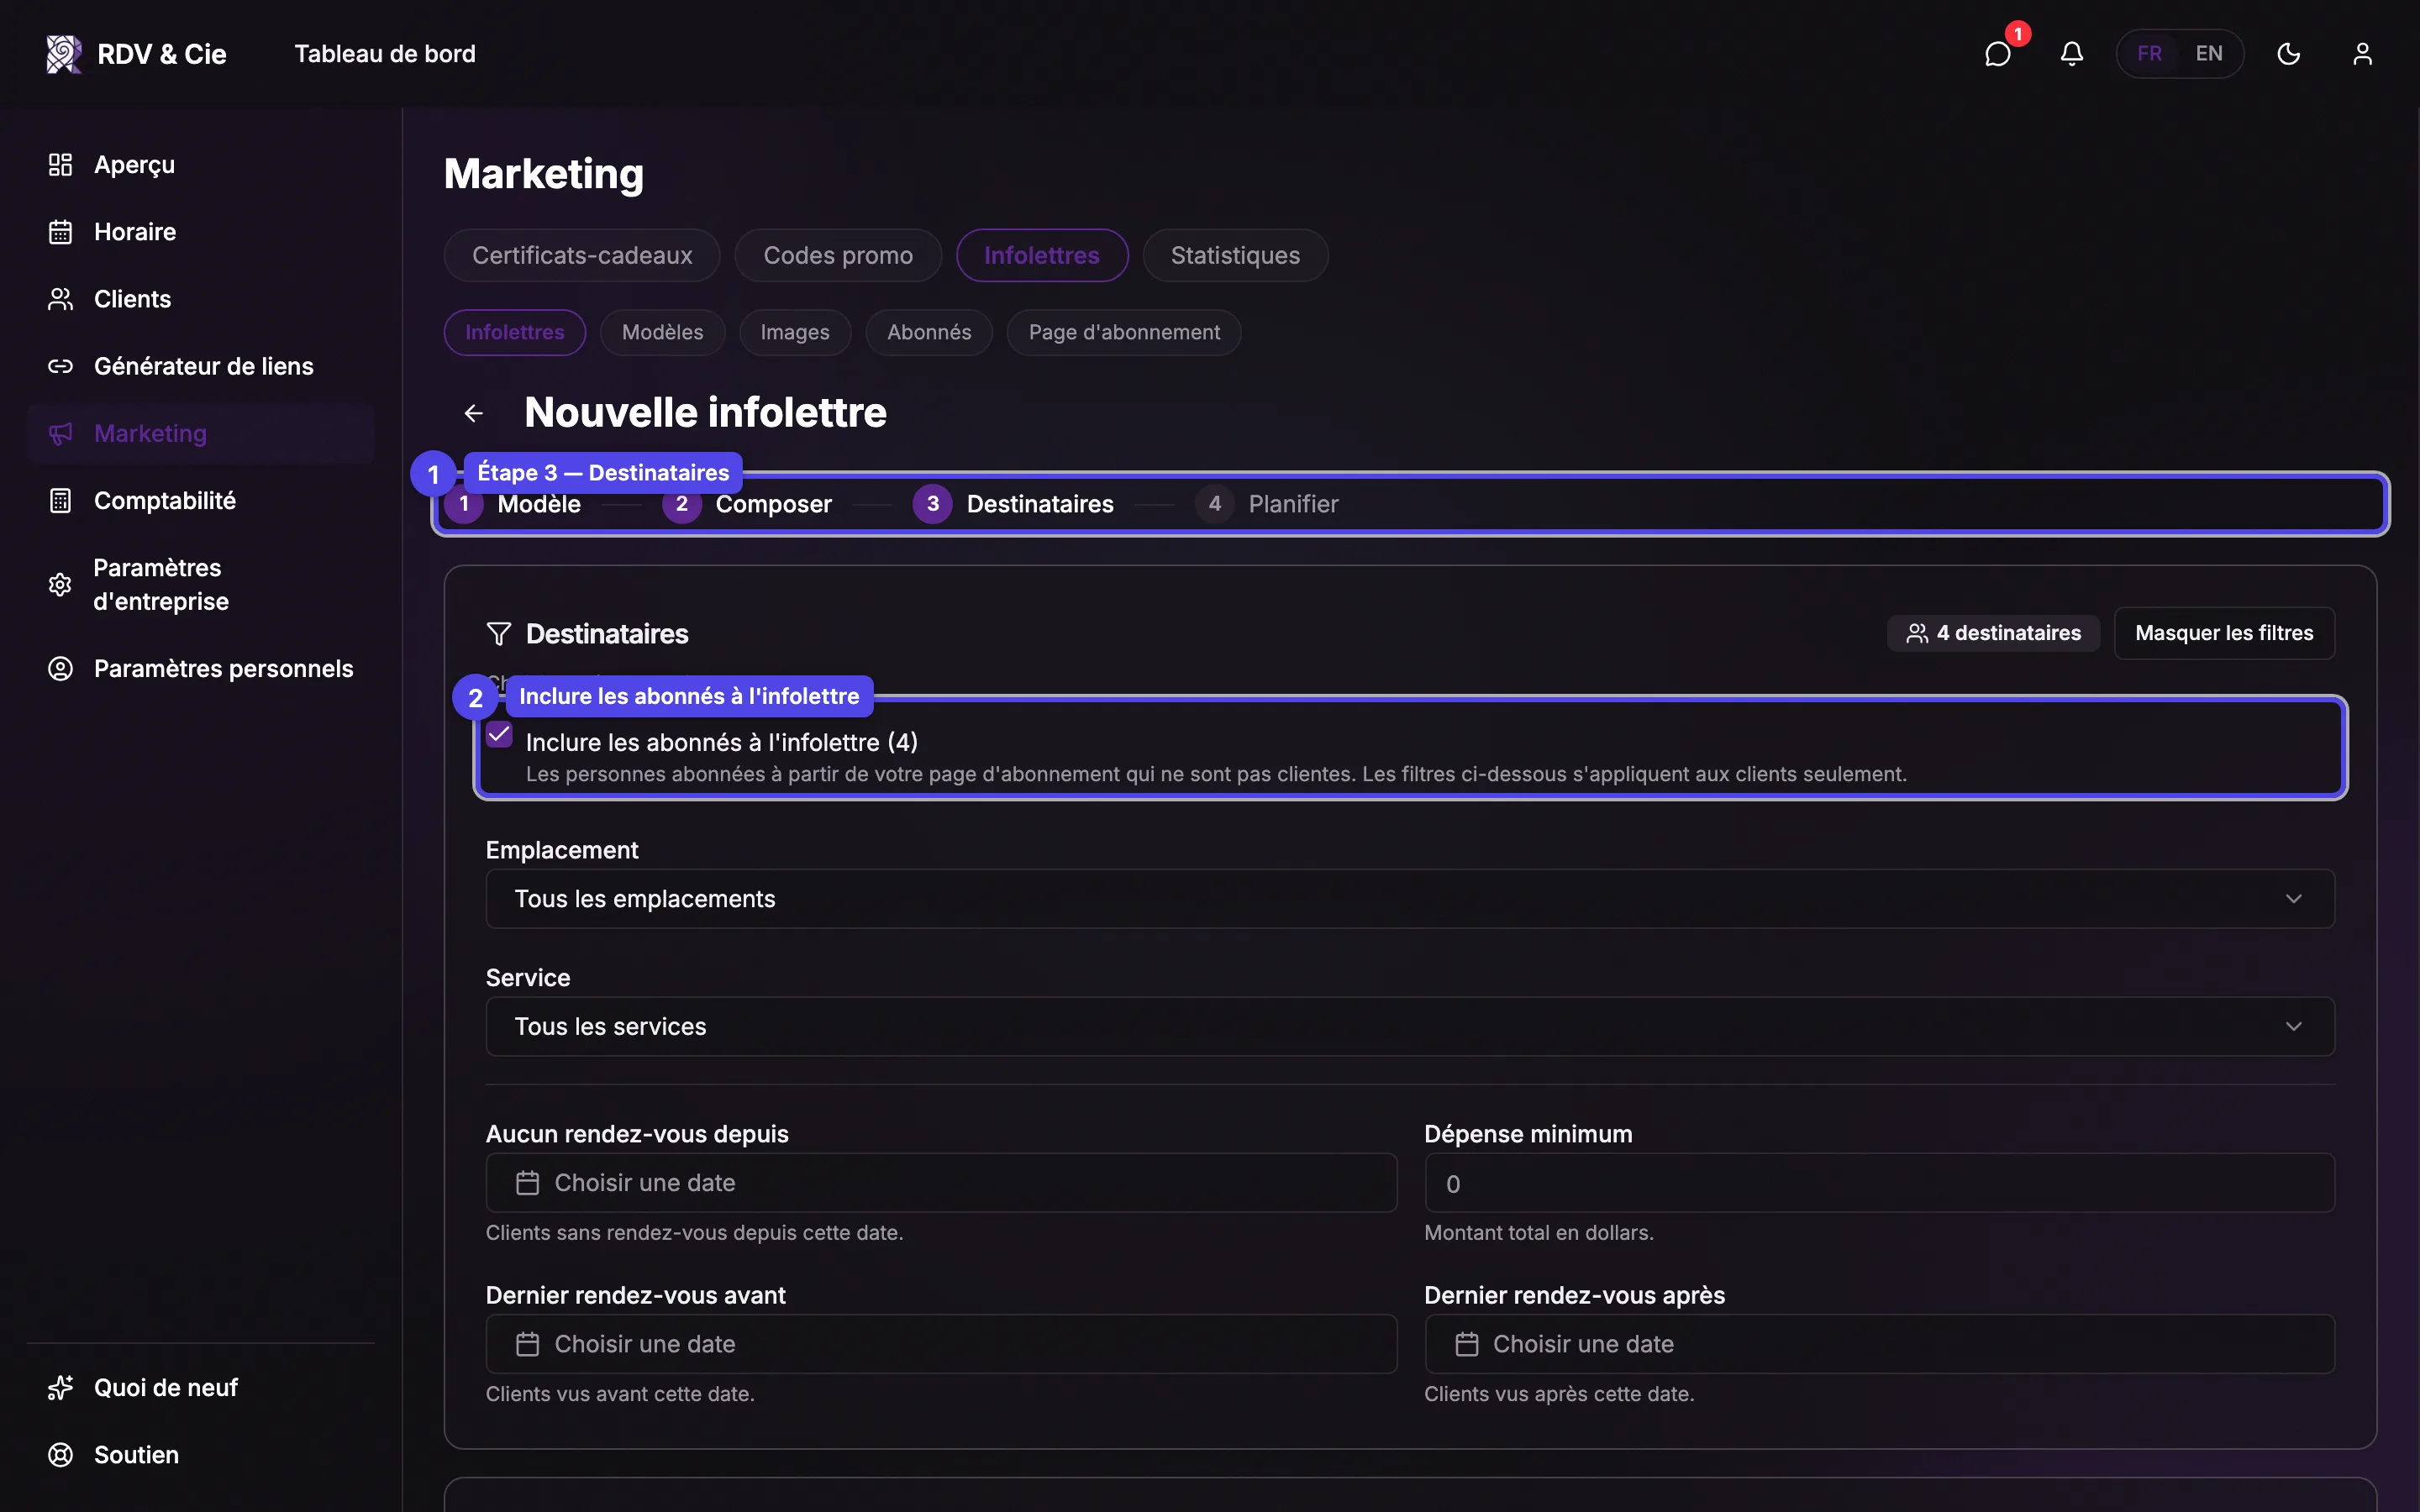Viewport: 2420px width, 1512px height.
Task: Open the Page d'abonnement sub-tab
Action: point(1124,332)
